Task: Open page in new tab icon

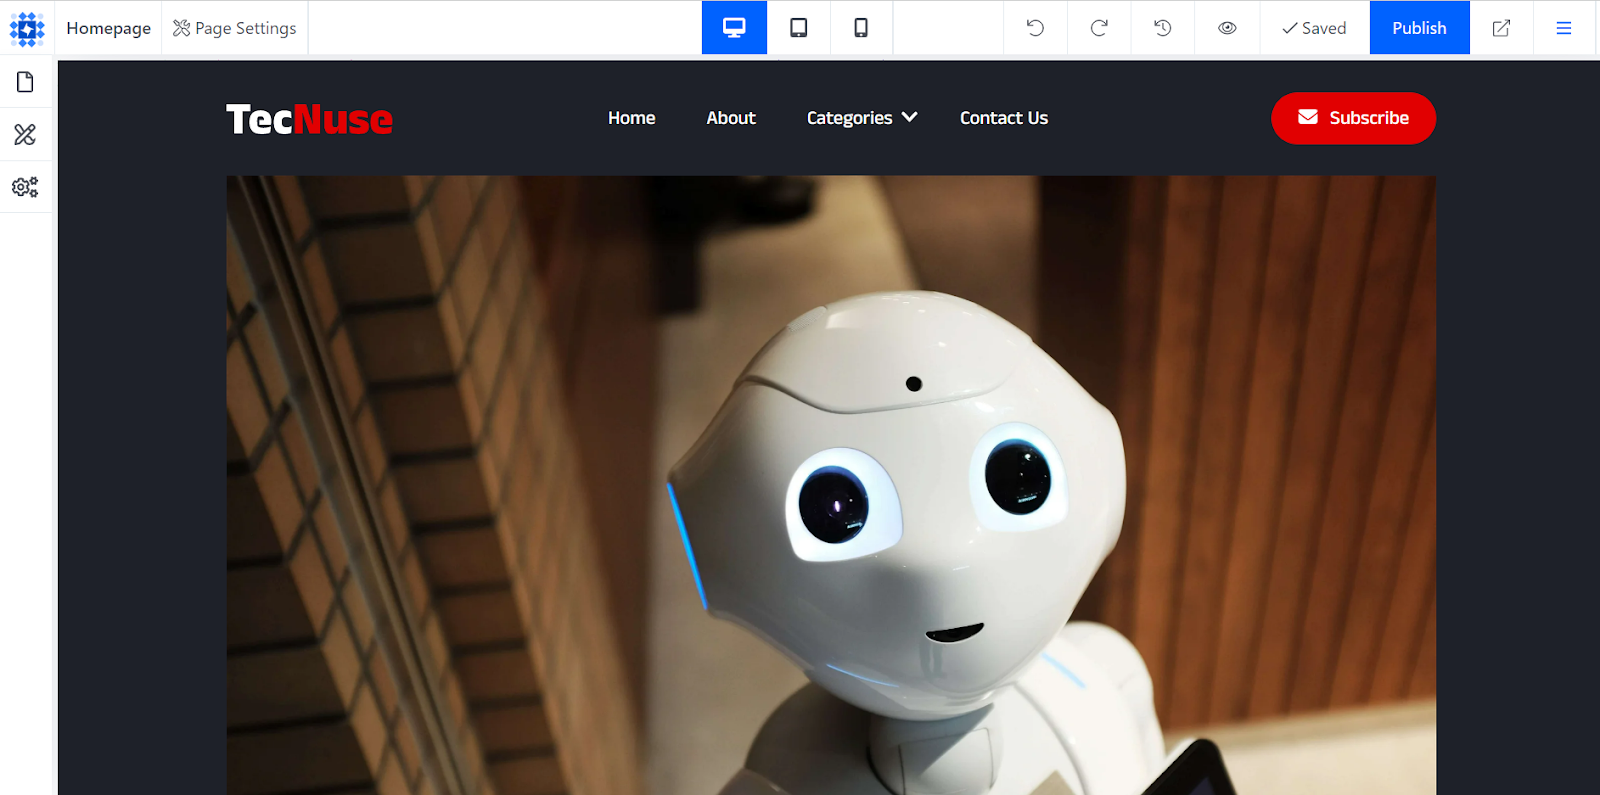Action: (1501, 28)
